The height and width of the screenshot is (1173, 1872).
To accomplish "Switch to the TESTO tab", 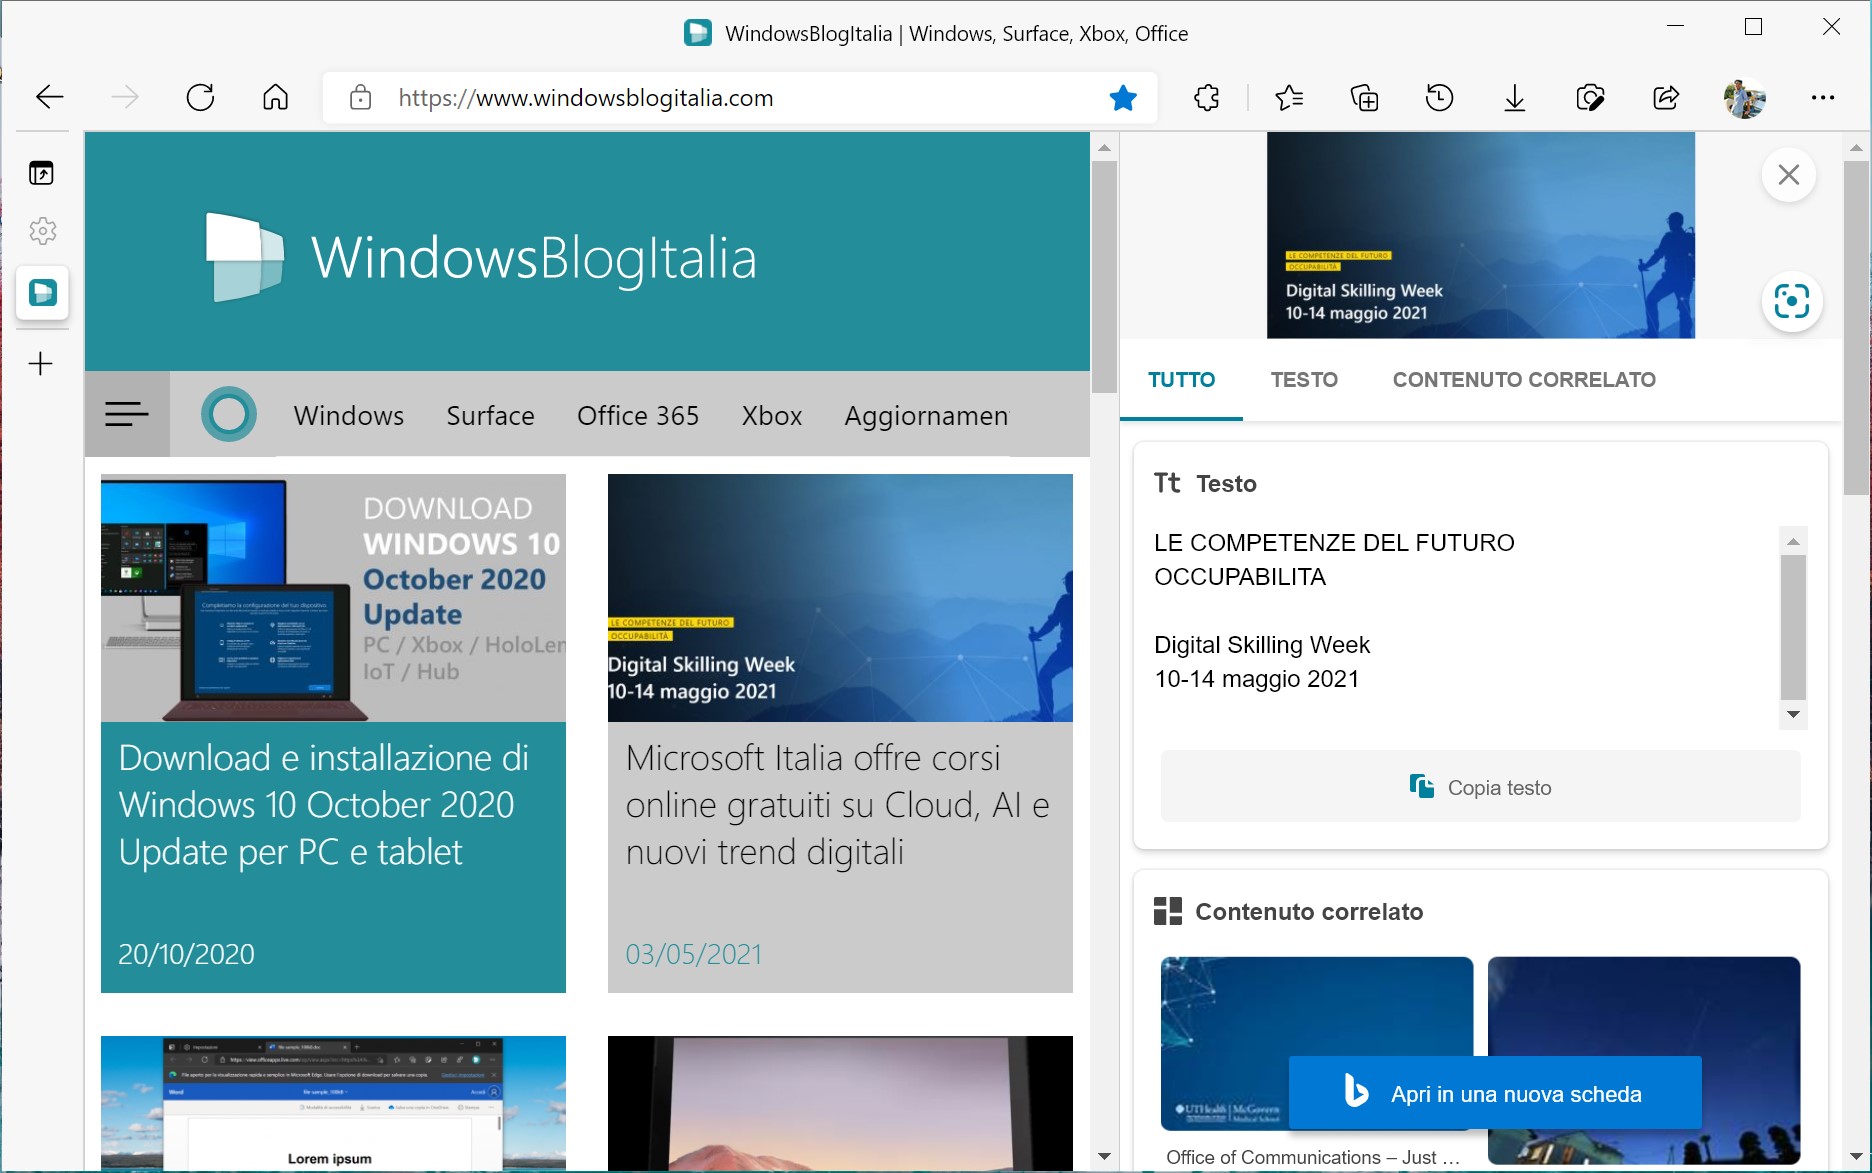I will coord(1304,380).
